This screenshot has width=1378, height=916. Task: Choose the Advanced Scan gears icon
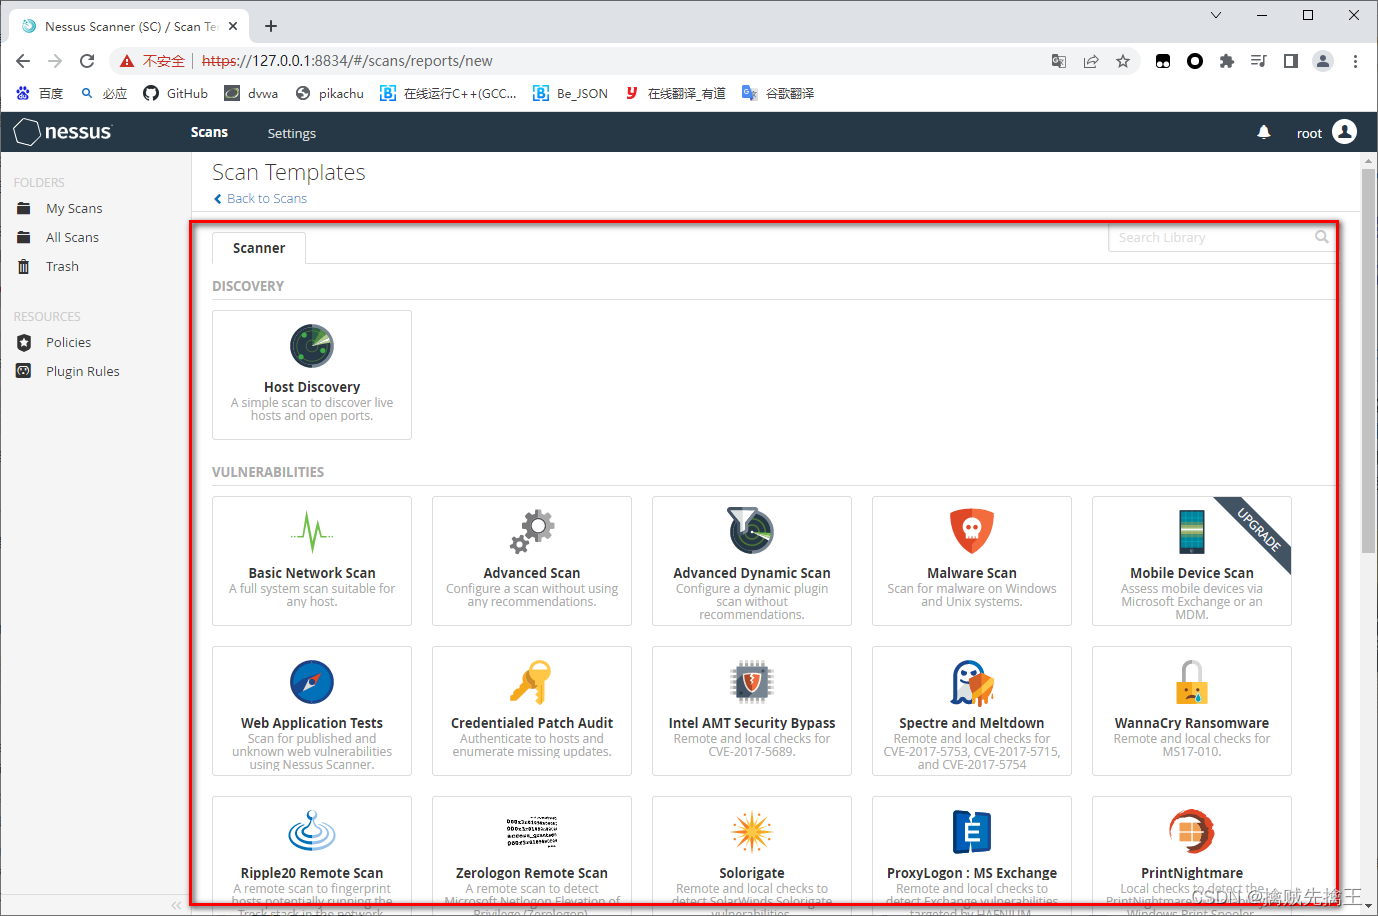[x=532, y=531]
